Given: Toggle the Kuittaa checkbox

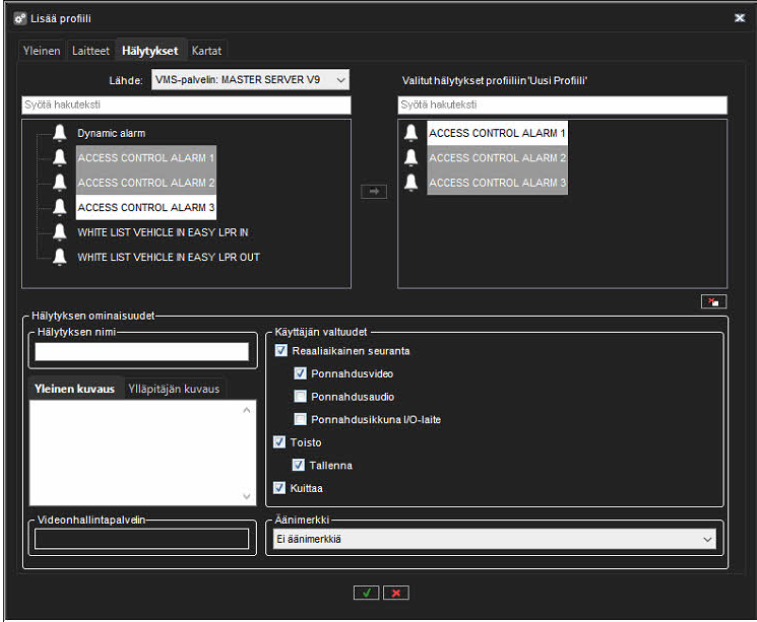Looking at the screenshot, I should point(281,488).
